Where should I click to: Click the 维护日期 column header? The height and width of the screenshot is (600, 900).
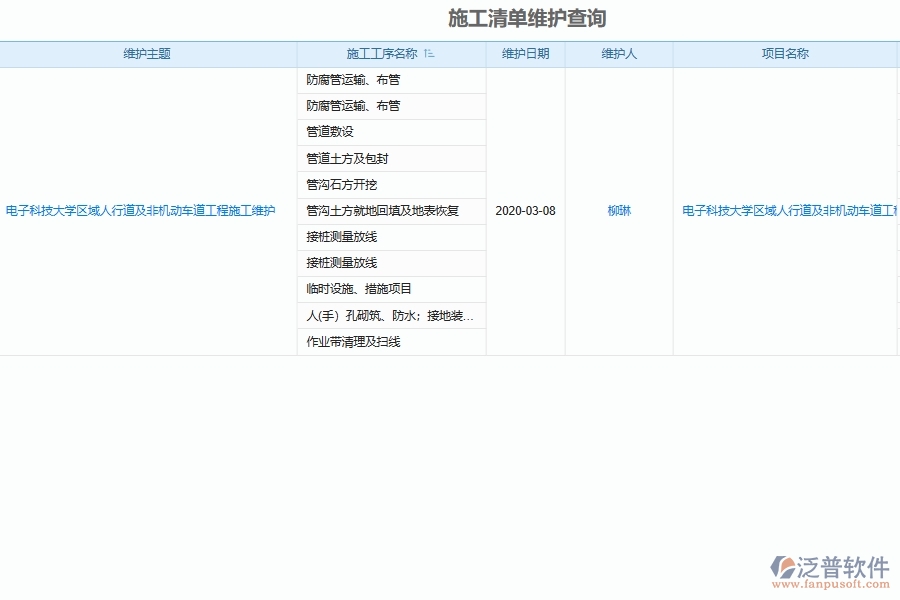pyautogui.click(x=527, y=54)
